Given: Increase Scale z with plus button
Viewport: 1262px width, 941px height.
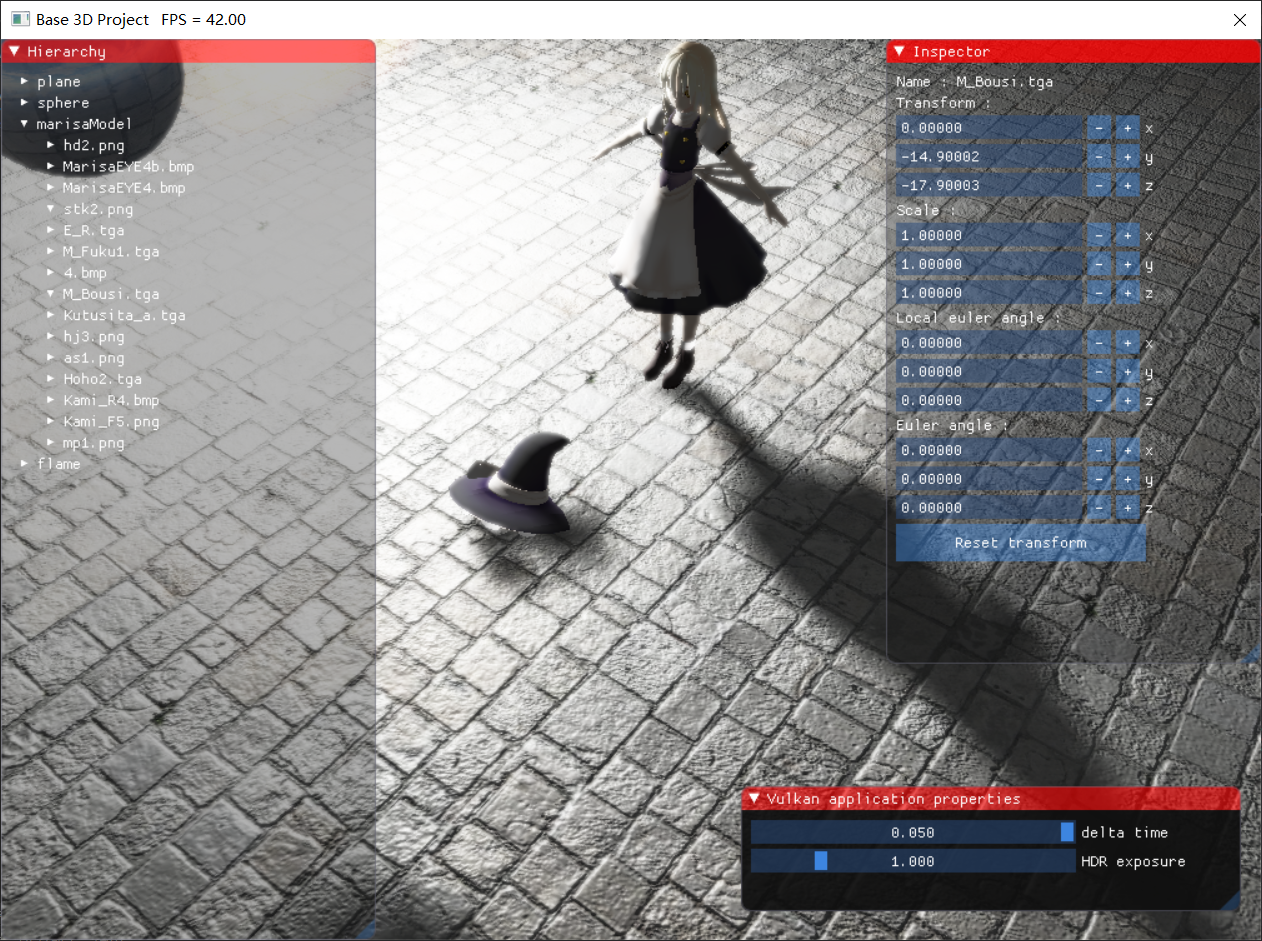Looking at the screenshot, I should point(1127,293).
